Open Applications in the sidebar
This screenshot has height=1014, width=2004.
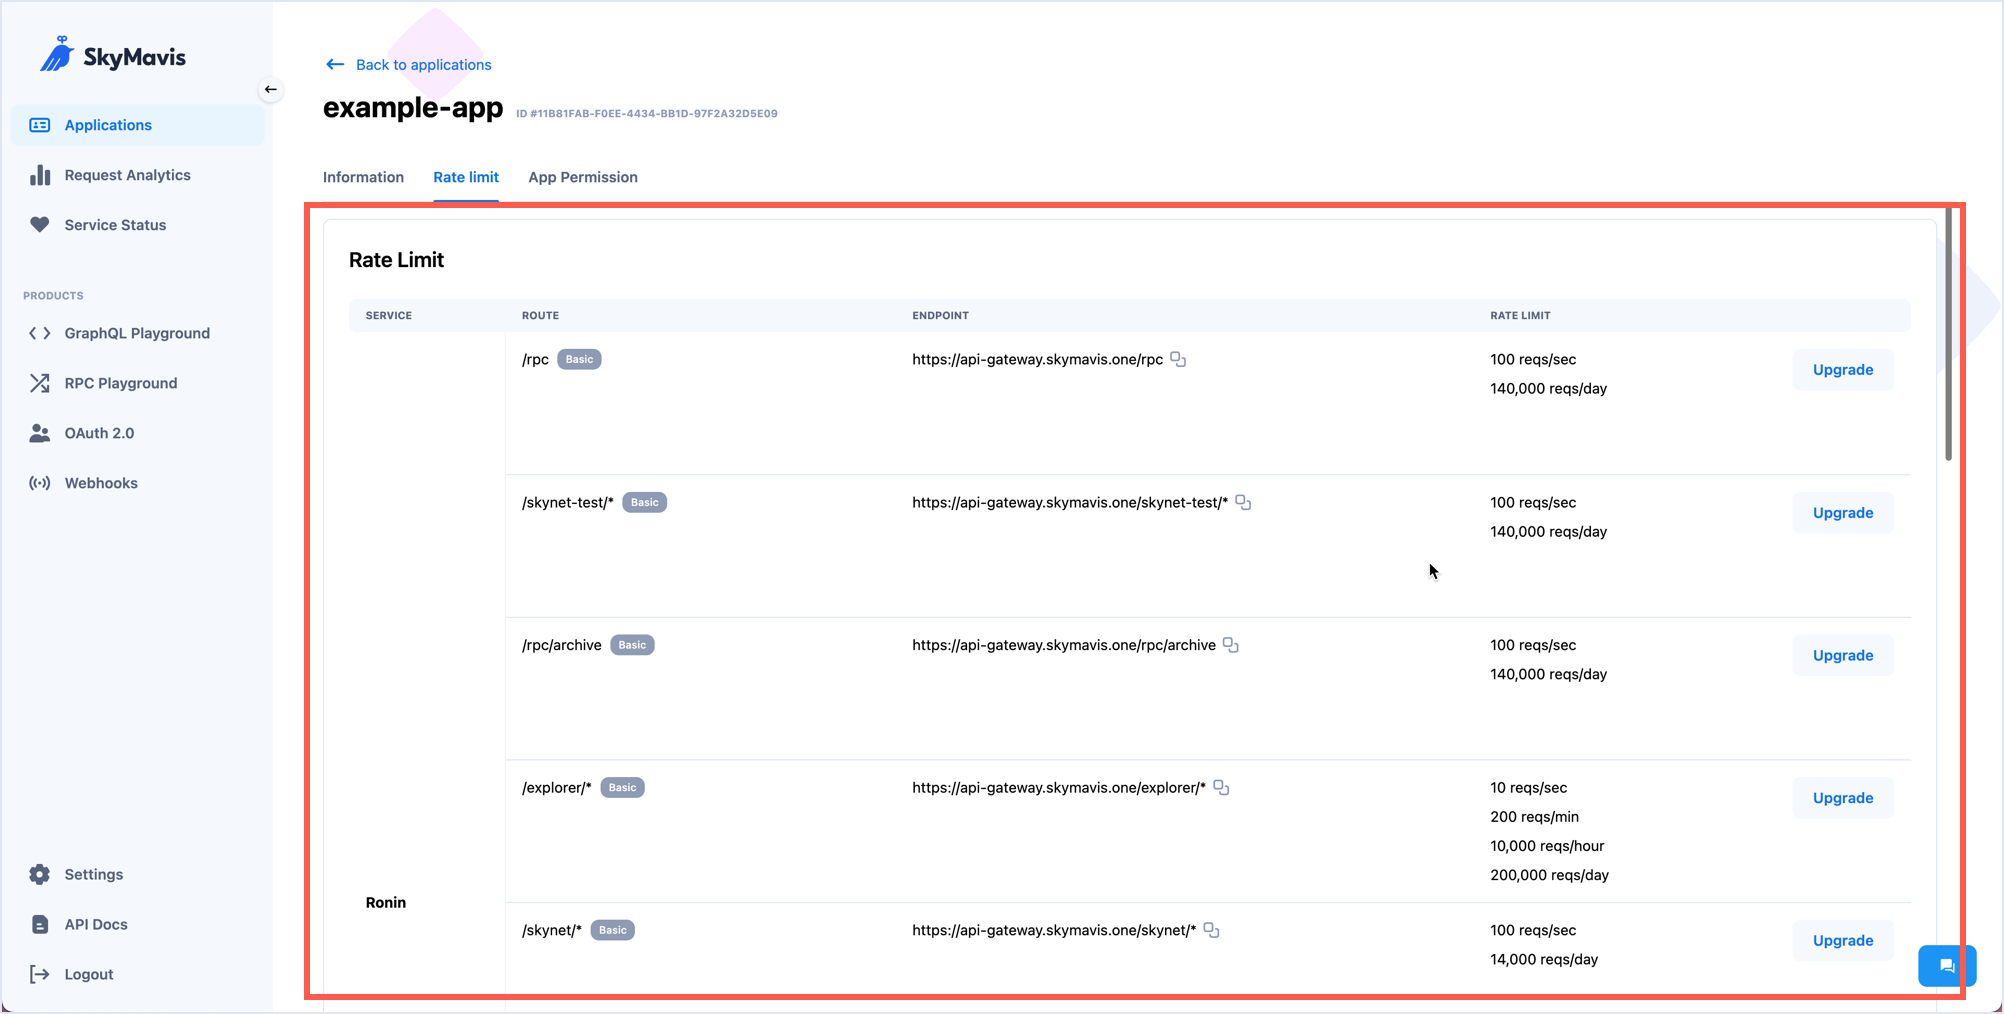pyautogui.click(x=138, y=125)
